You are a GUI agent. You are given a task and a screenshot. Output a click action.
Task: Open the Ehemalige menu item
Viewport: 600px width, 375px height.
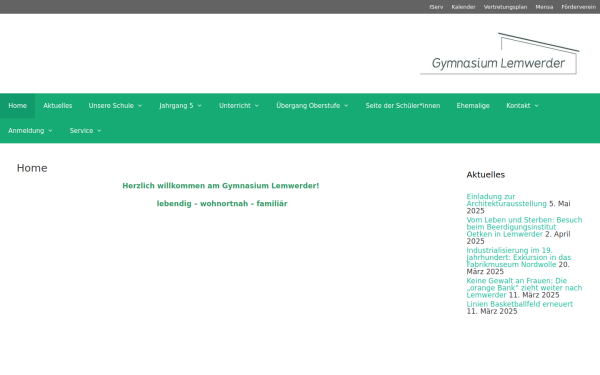point(473,106)
